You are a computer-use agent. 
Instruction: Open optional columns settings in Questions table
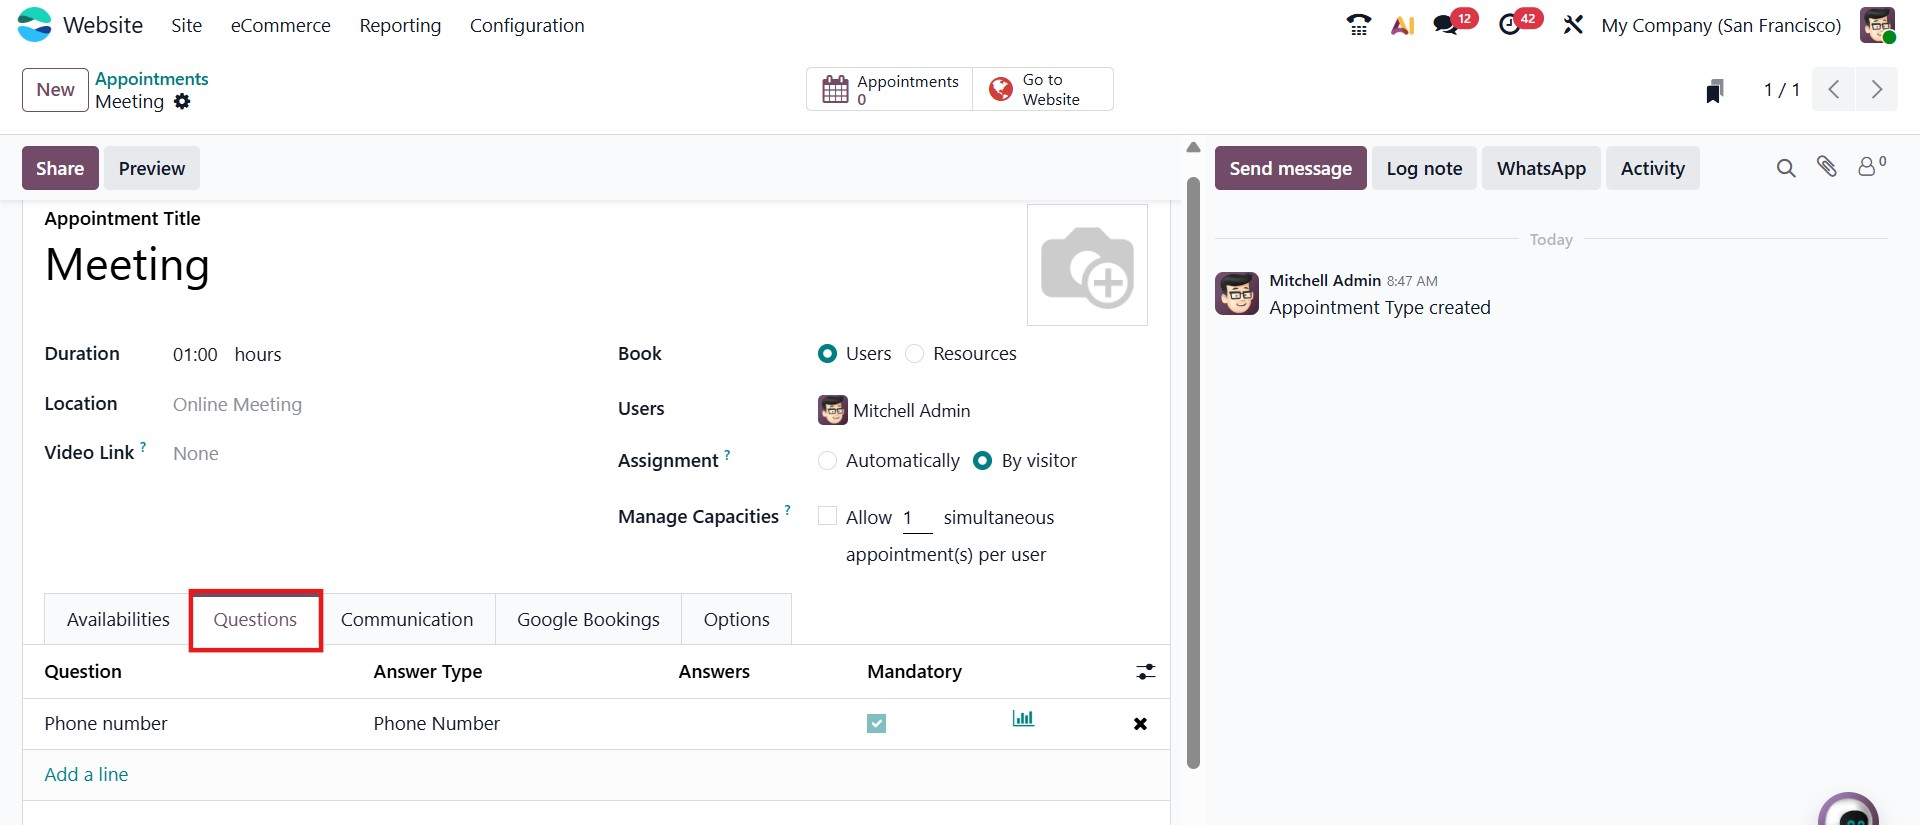pos(1146,672)
